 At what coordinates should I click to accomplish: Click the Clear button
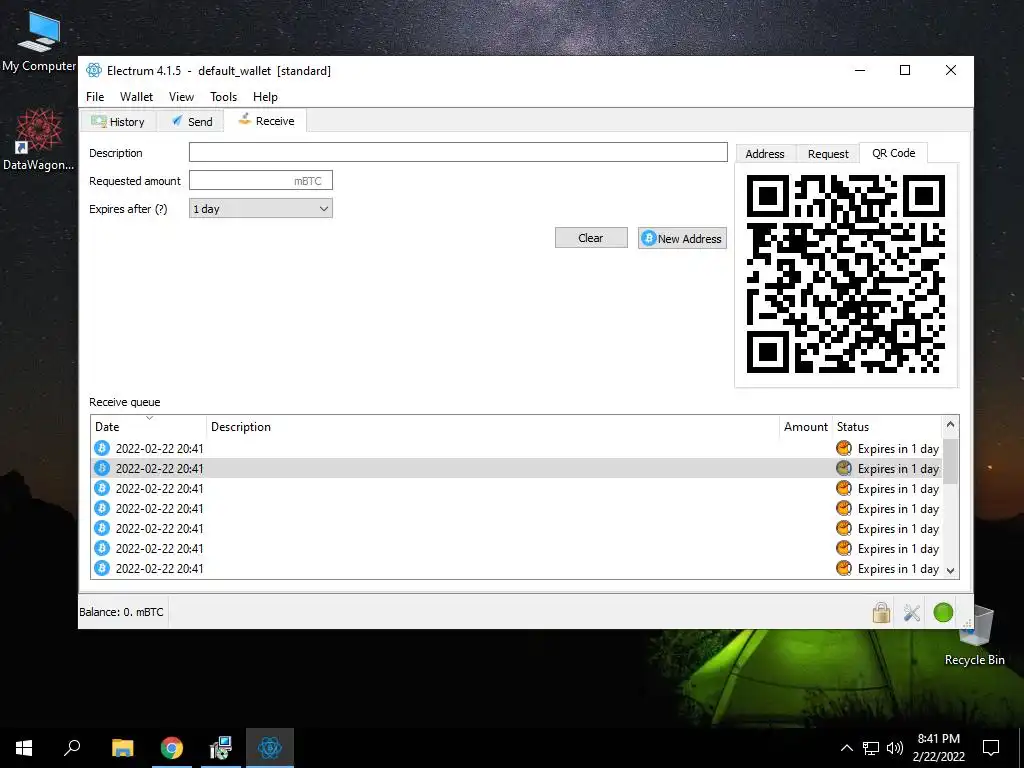[x=591, y=238]
